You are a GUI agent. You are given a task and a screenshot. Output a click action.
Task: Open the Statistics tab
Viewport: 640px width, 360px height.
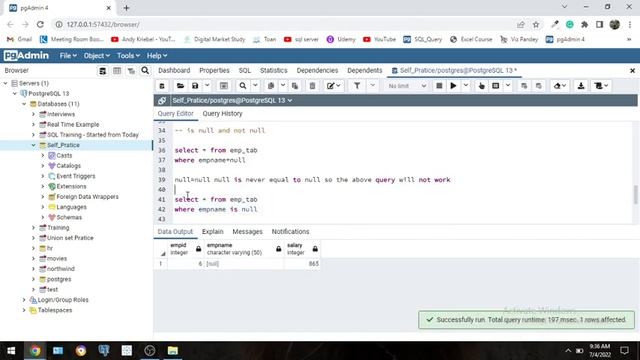point(273,70)
